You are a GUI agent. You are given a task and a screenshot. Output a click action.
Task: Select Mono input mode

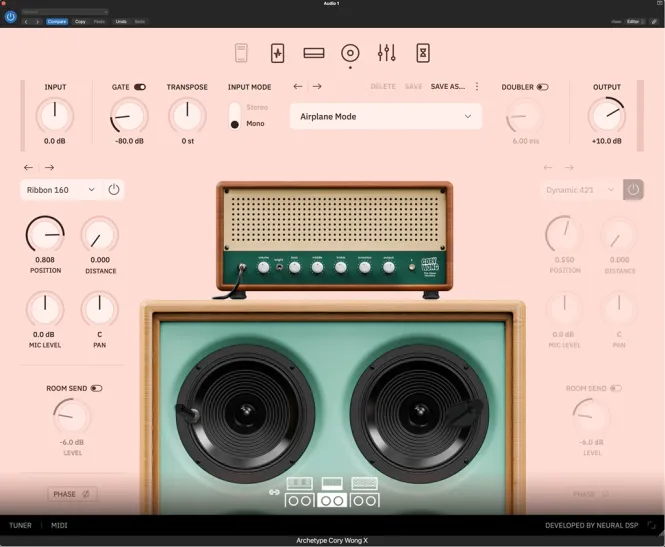(255, 123)
